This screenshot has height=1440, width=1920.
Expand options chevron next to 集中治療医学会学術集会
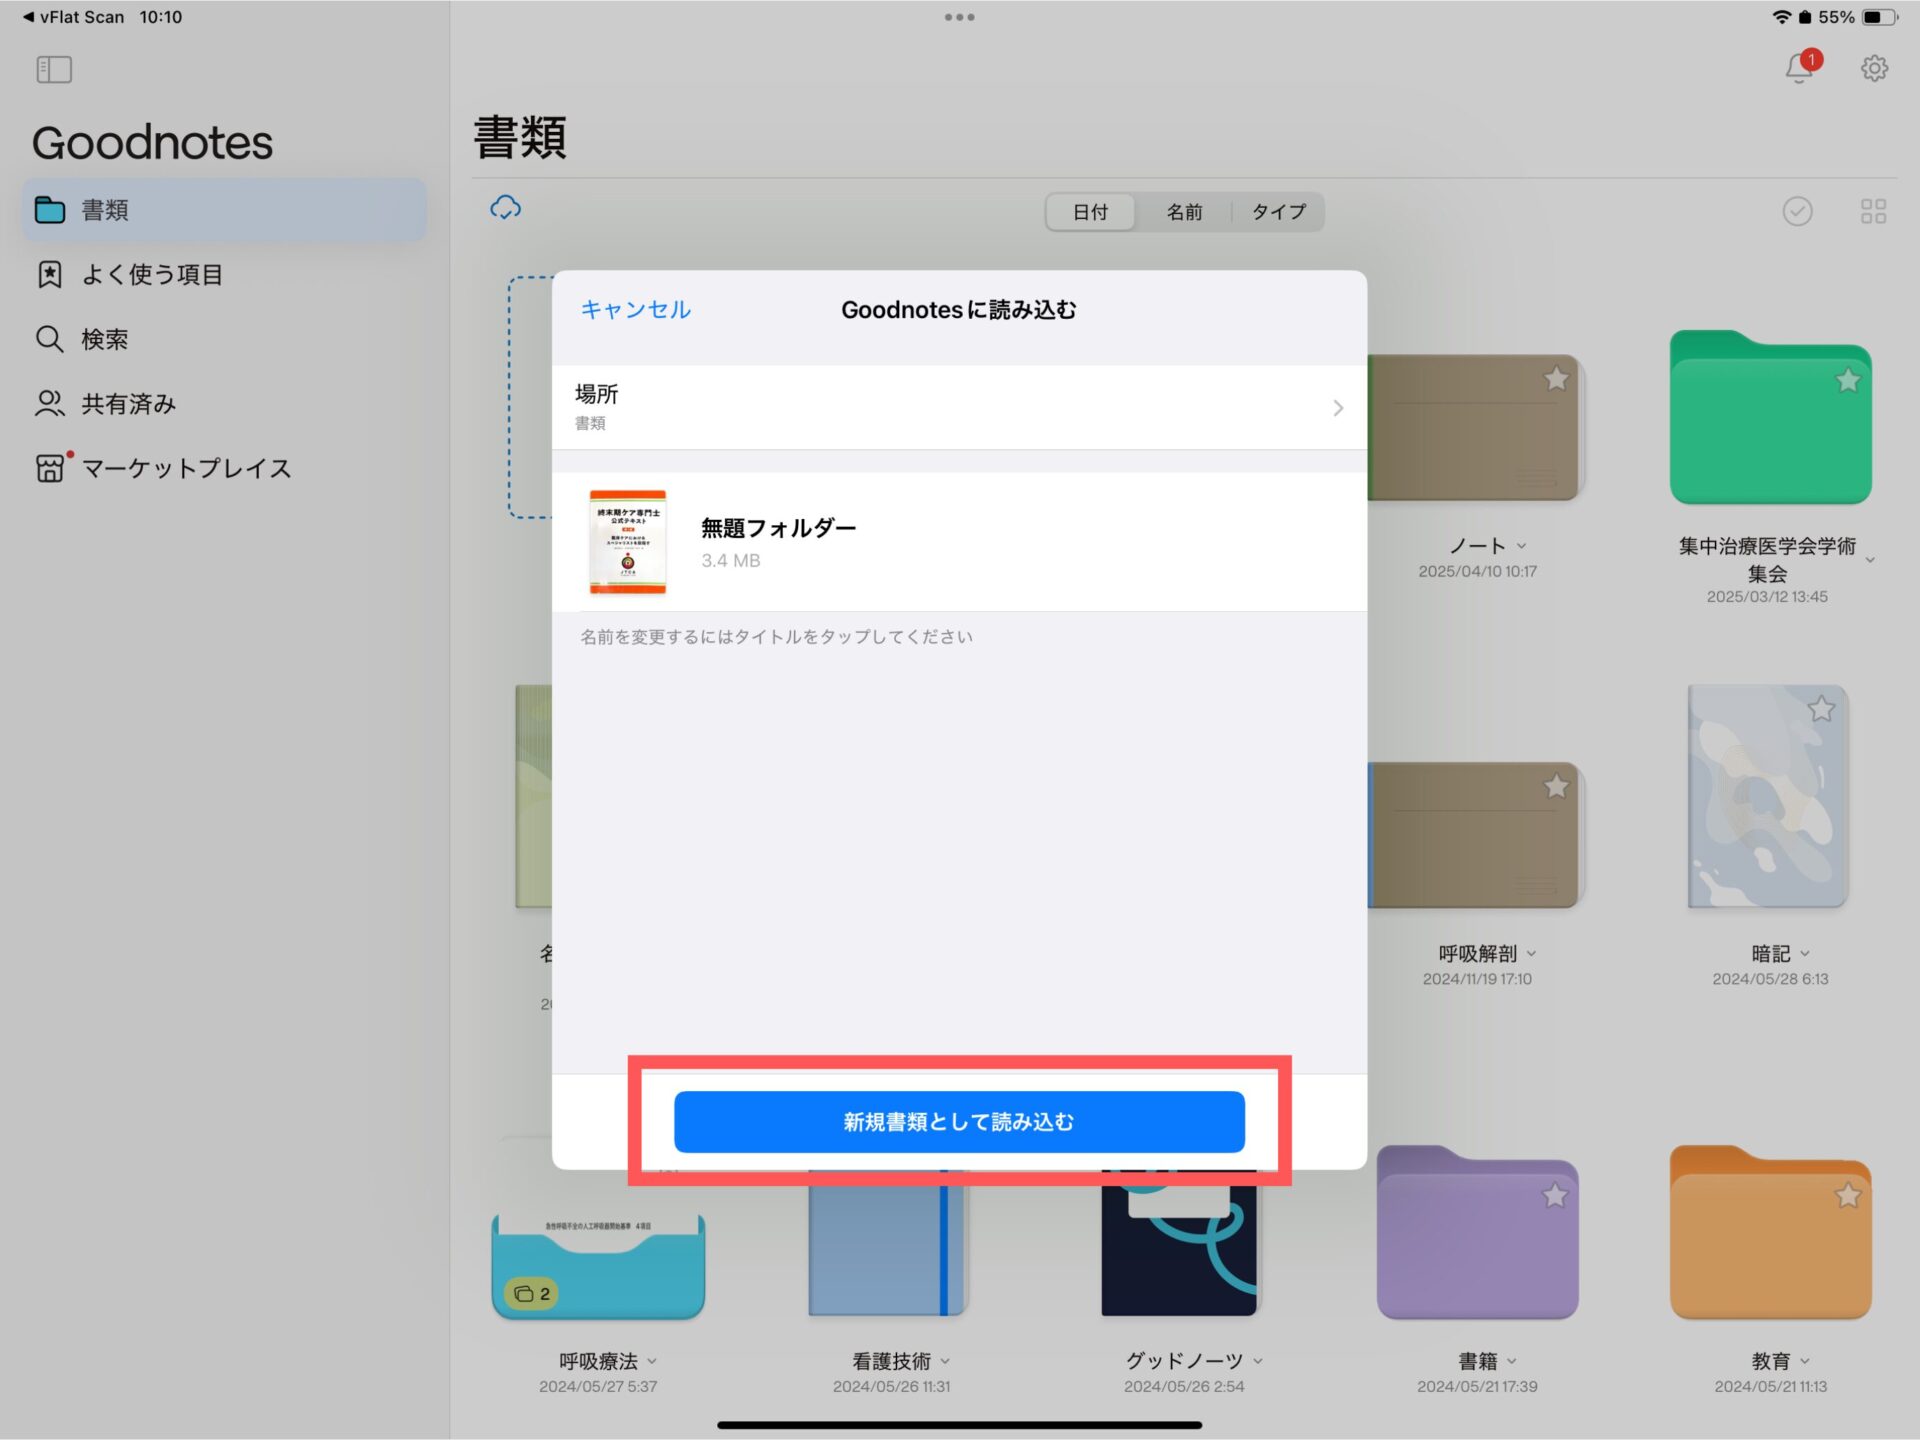(1870, 560)
